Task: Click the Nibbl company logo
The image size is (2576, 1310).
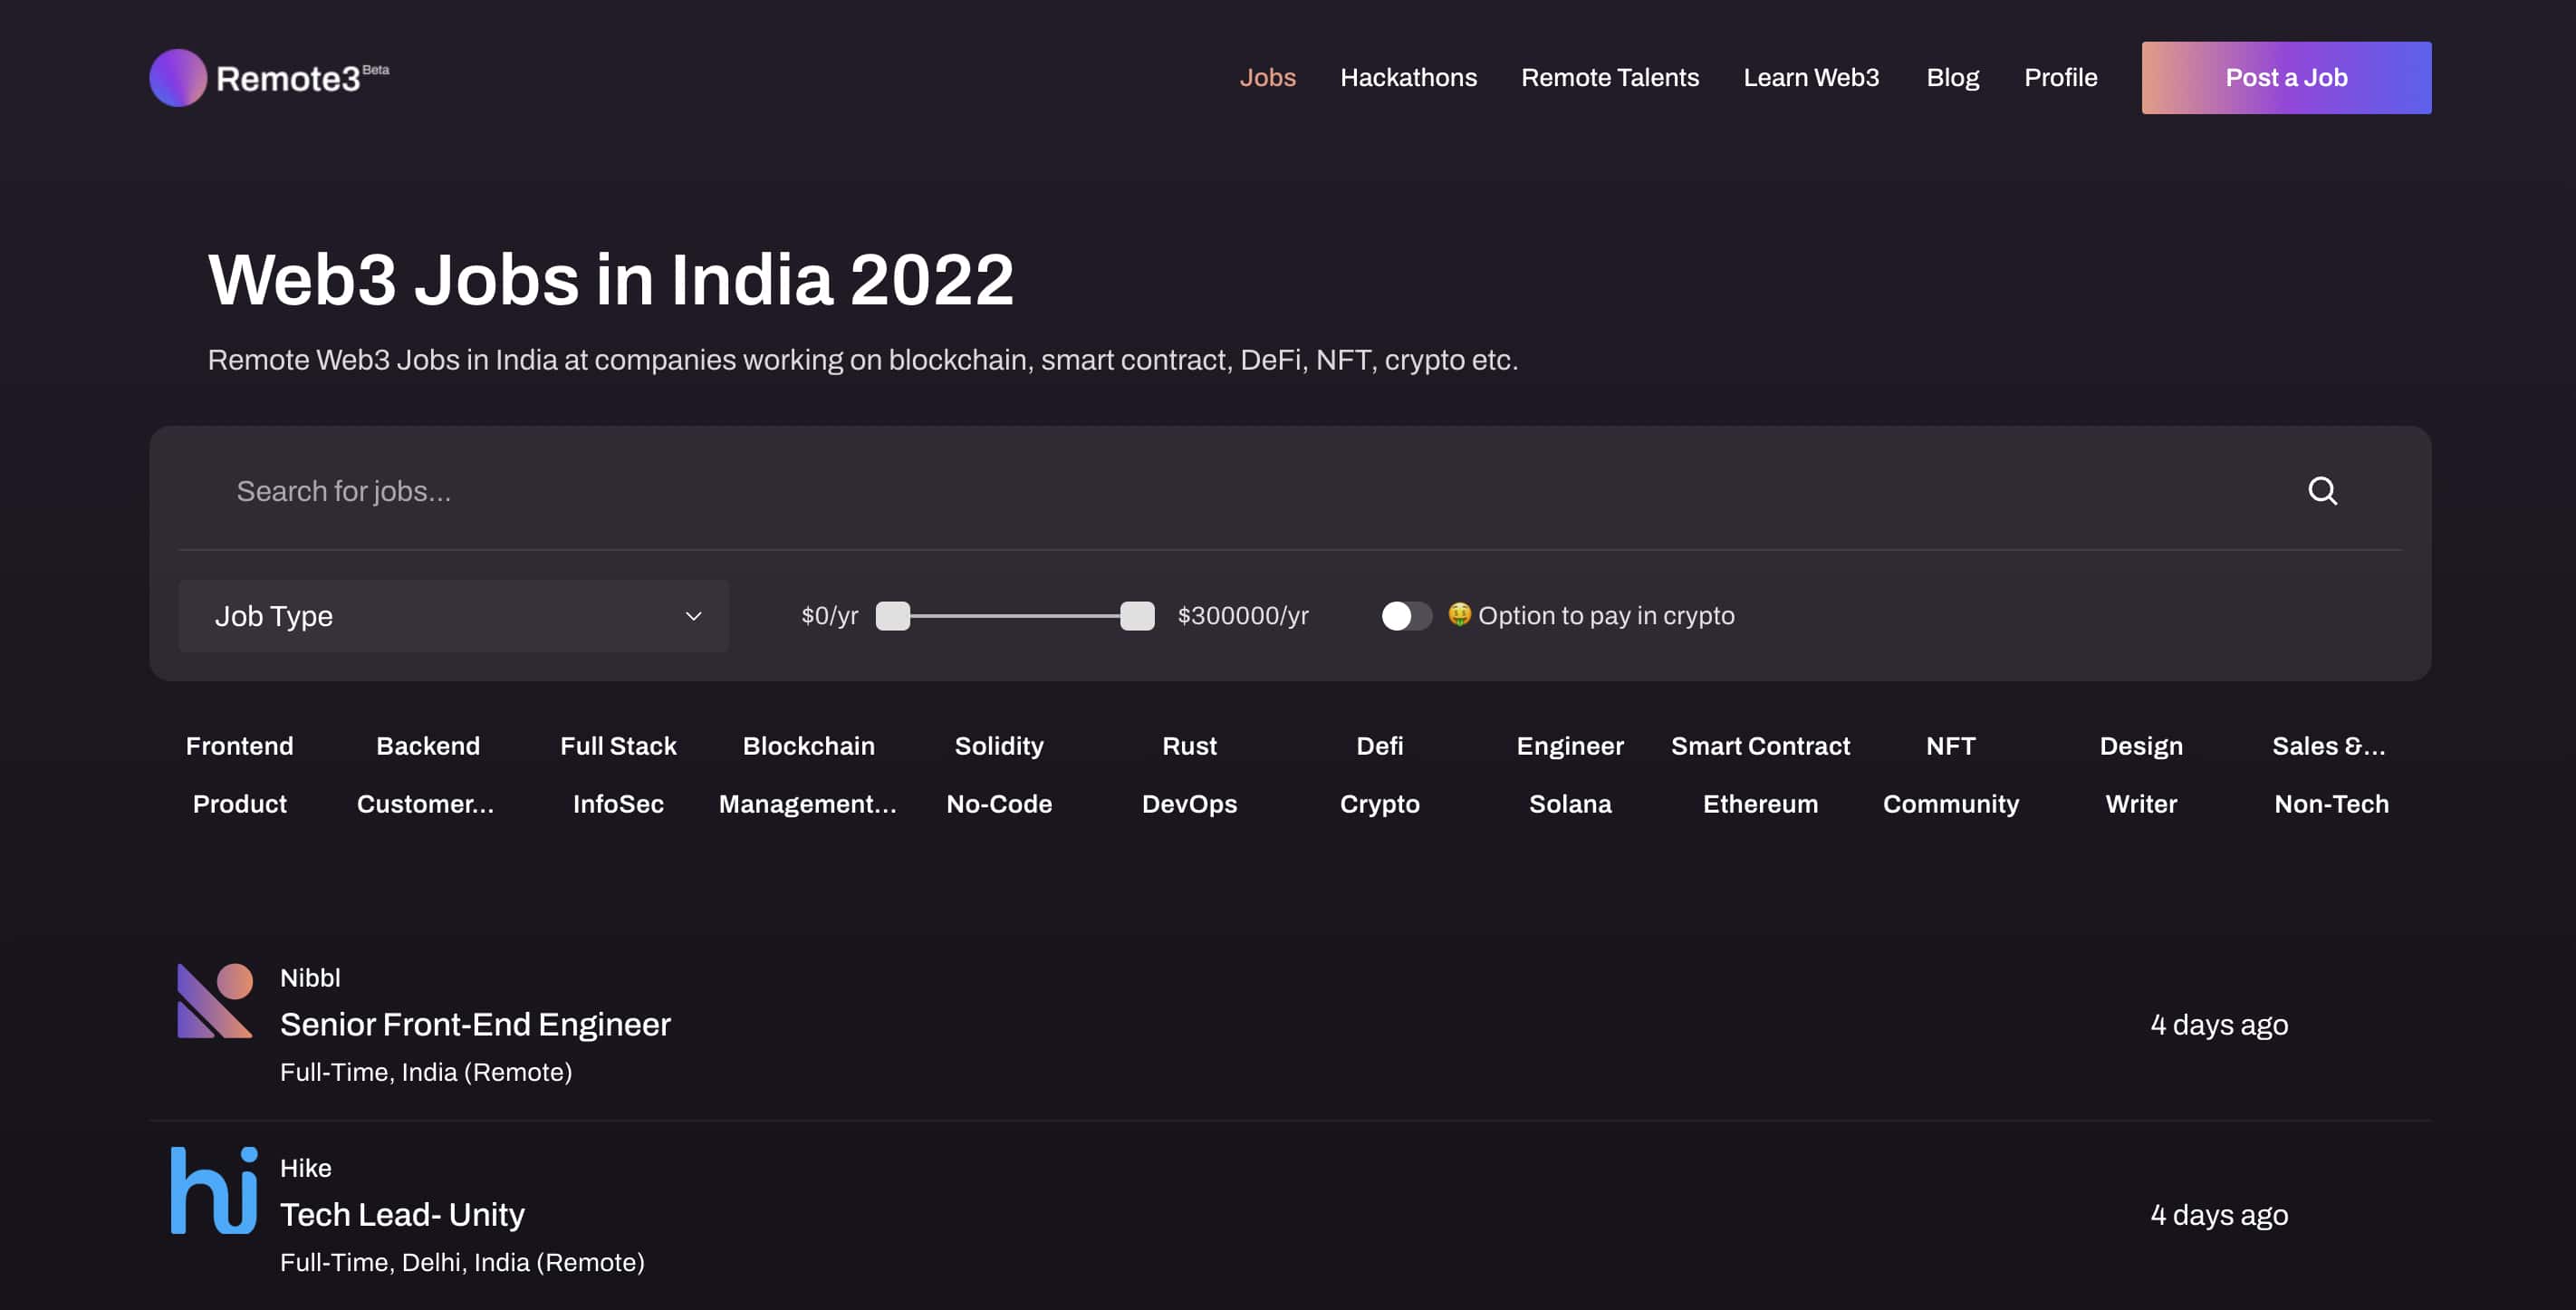Action: (x=215, y=1001)
